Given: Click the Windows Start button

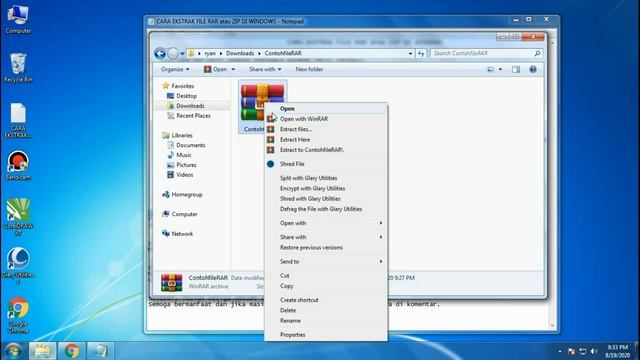Looking at the screenshot, I should pyautogui.click(x=13, y=351).
